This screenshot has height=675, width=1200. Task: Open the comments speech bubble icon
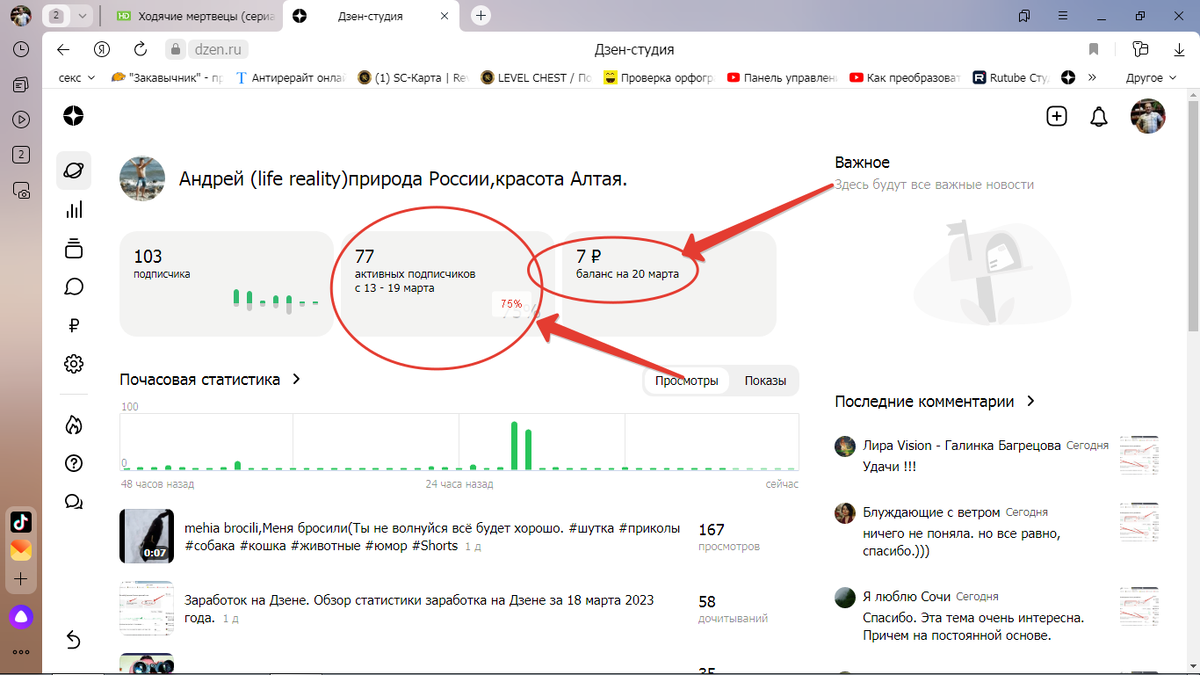click(74, 286)
